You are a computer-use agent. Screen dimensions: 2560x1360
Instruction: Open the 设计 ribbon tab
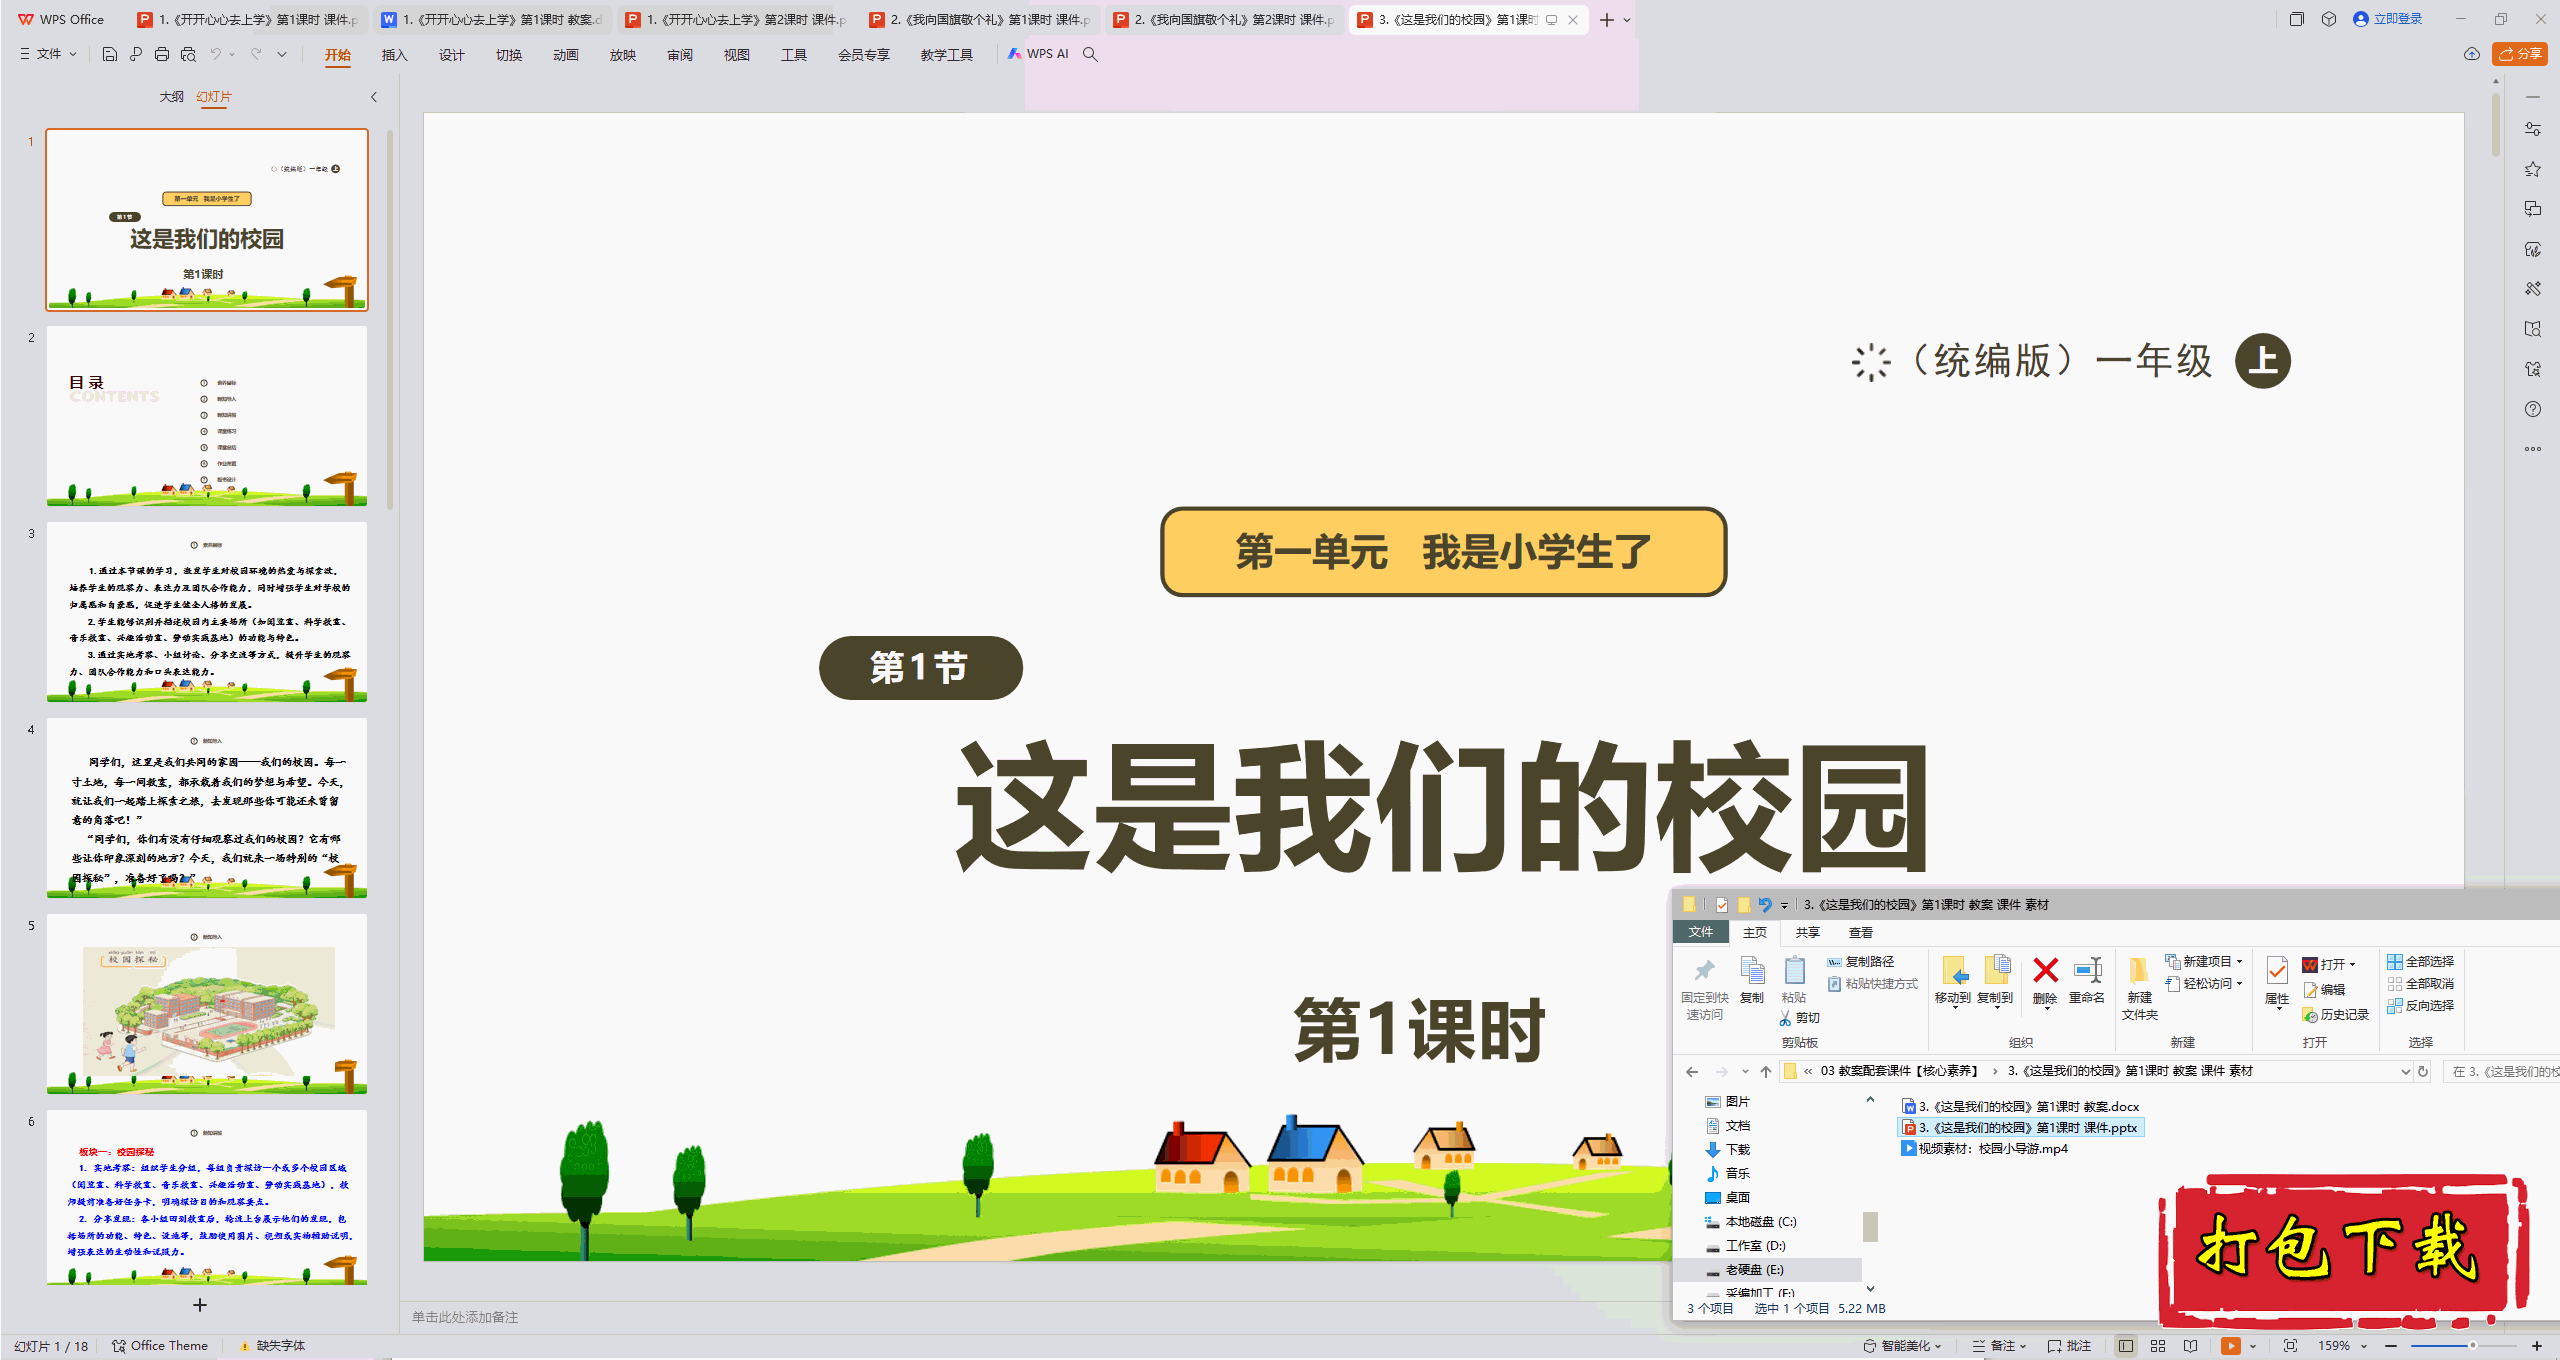point(452,55)
